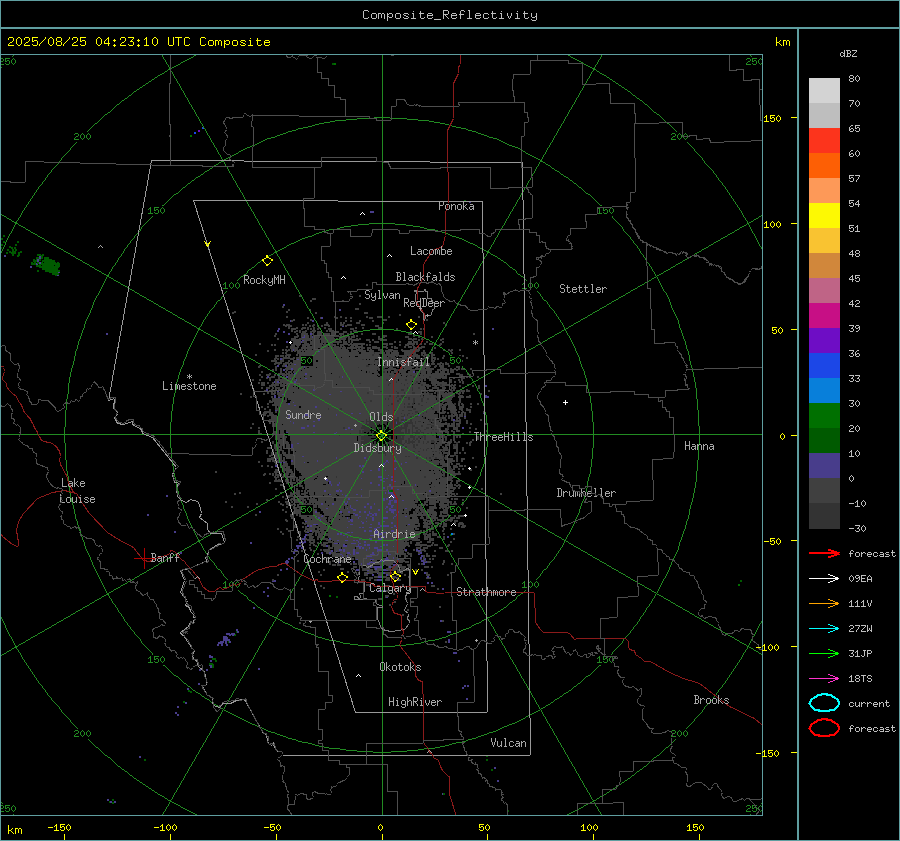The height and width of the screenshot is (841, 900).
Task: Click the Didsbury city label
Action: click(377, 448)
